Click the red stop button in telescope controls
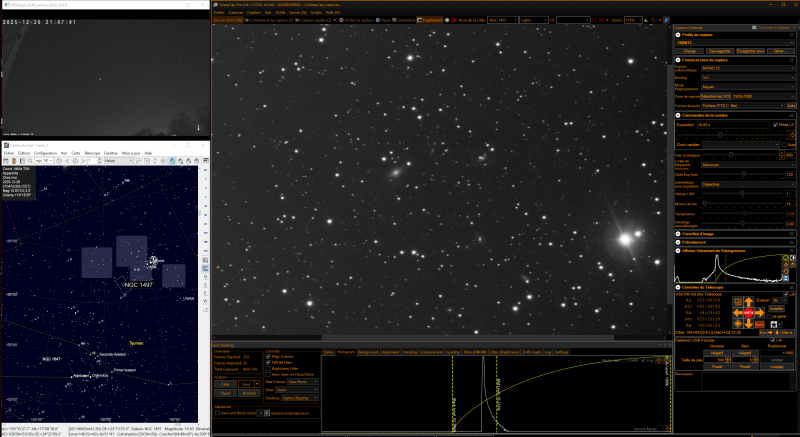The height and width of the screenshot is (437, 800). pos(748,313)
